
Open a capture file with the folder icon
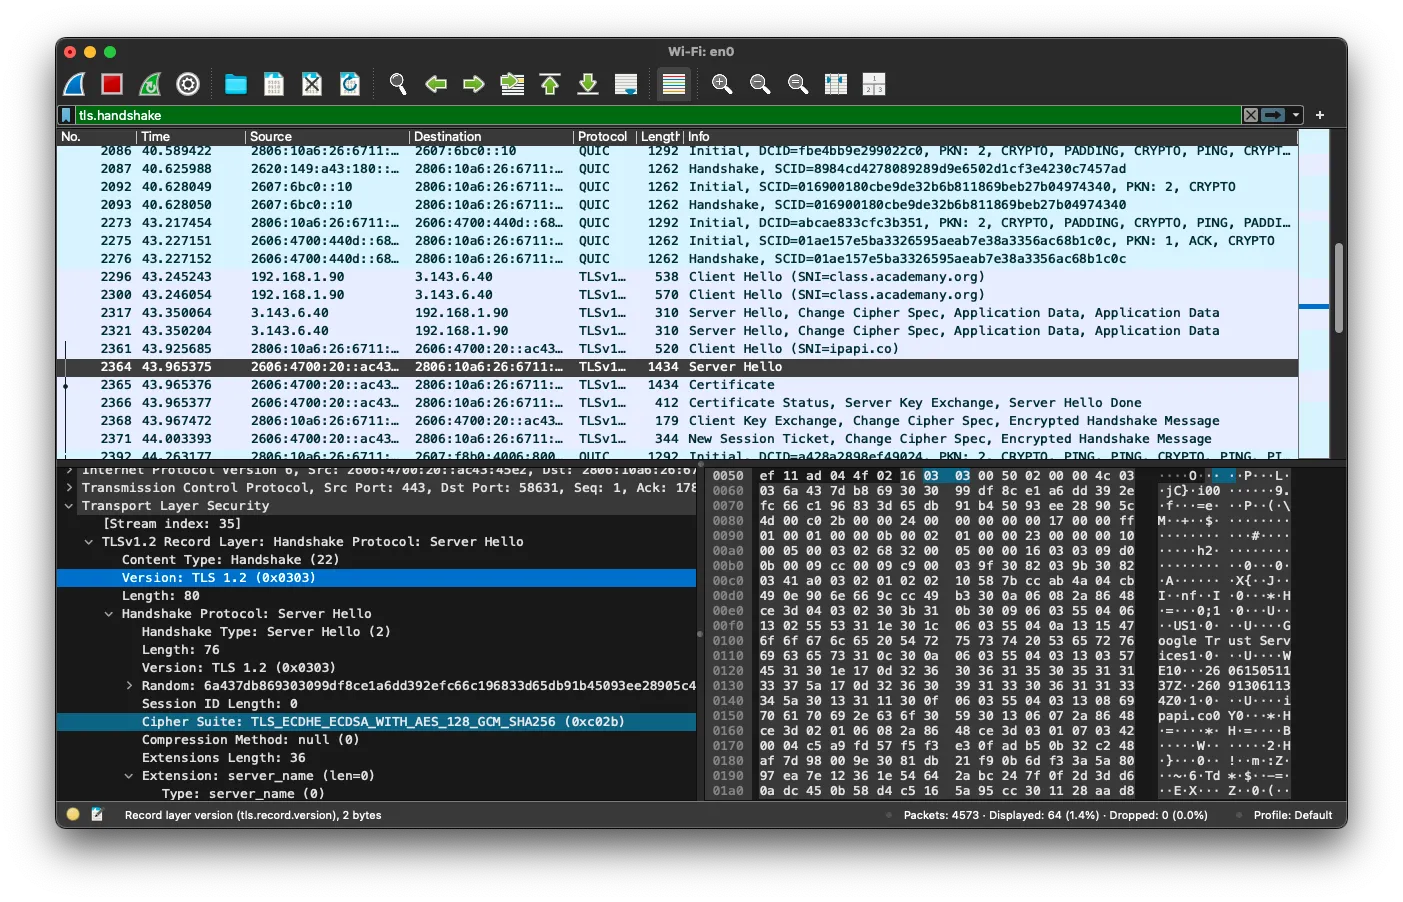pyautogui.click(x=236, y=84)
